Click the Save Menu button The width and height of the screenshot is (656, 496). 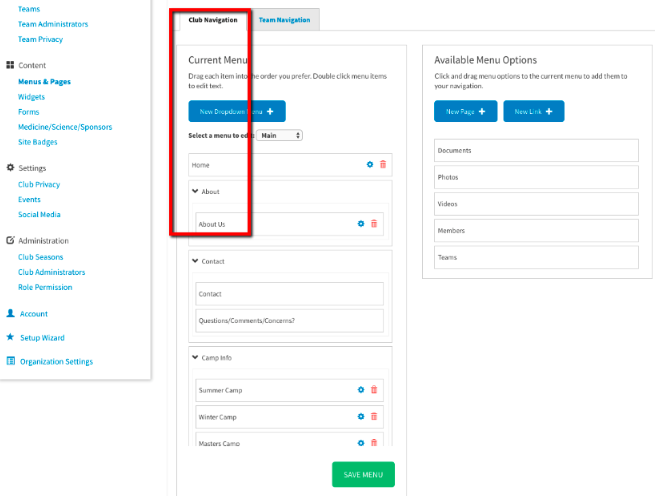point(363,474)
